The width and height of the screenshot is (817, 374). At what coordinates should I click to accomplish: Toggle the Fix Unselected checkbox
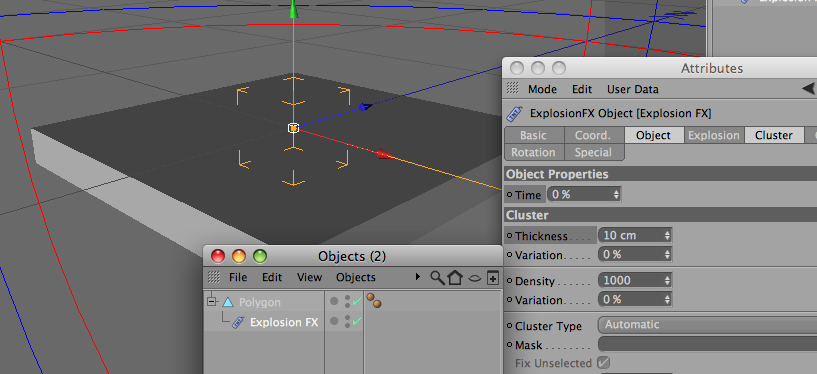[x=603, y=363]
